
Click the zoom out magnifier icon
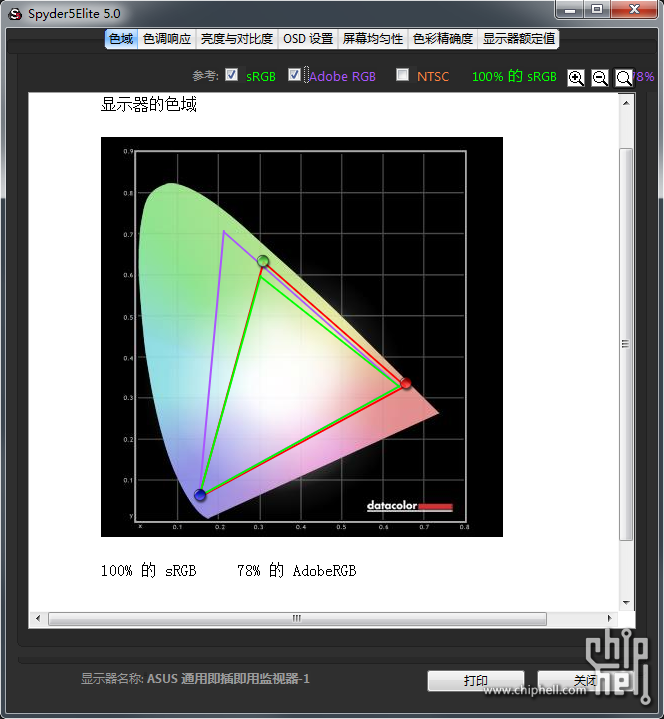coord(600,78)
